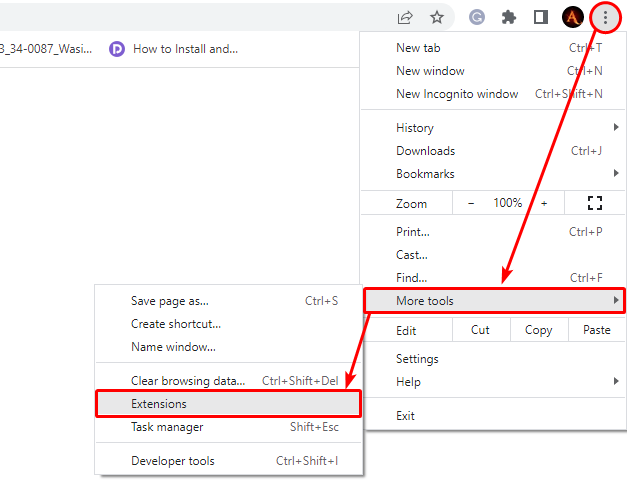Select Extensions from the submenu
The image size is (627, 489).
[x=228, y=404]
